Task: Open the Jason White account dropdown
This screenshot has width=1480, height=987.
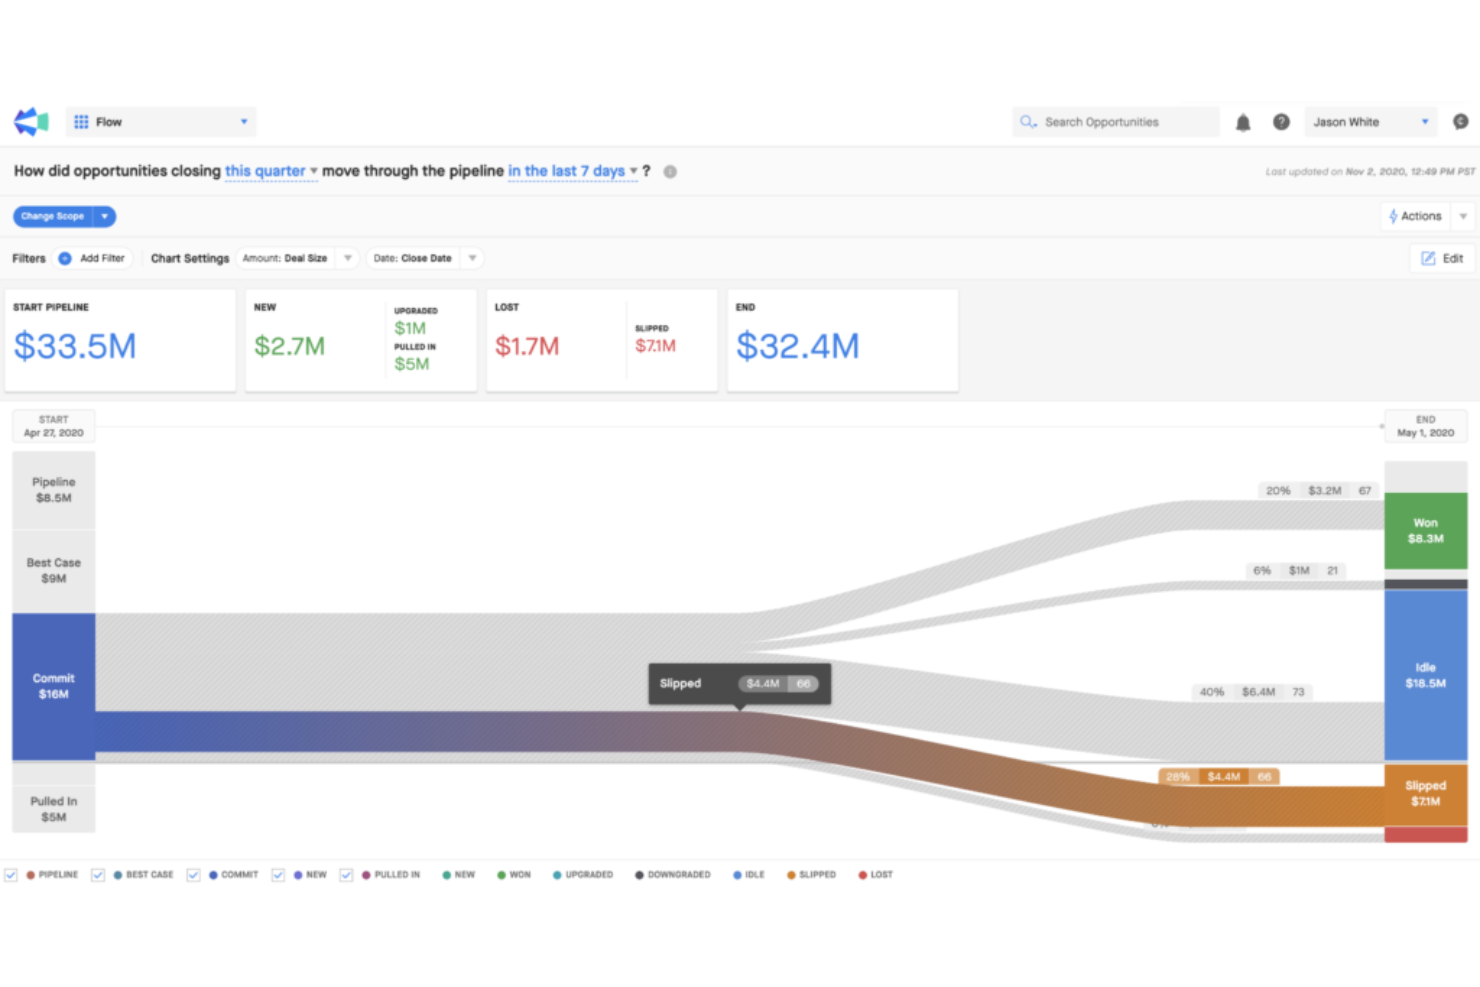Action: coord(1370,121)
